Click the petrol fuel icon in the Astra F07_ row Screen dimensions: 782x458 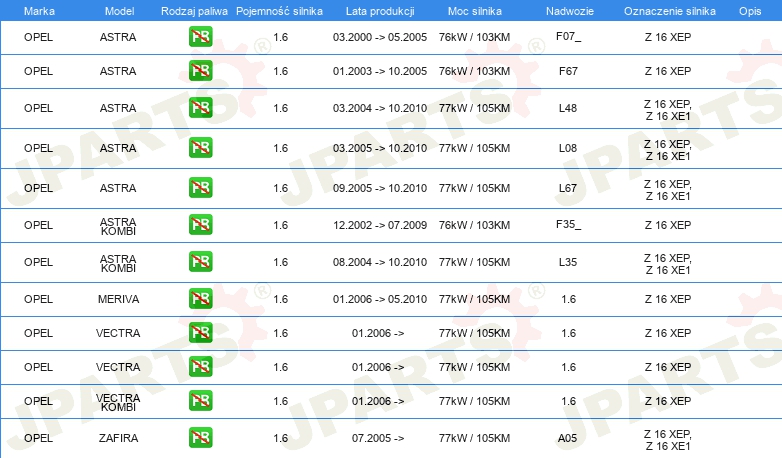(200, 37)
